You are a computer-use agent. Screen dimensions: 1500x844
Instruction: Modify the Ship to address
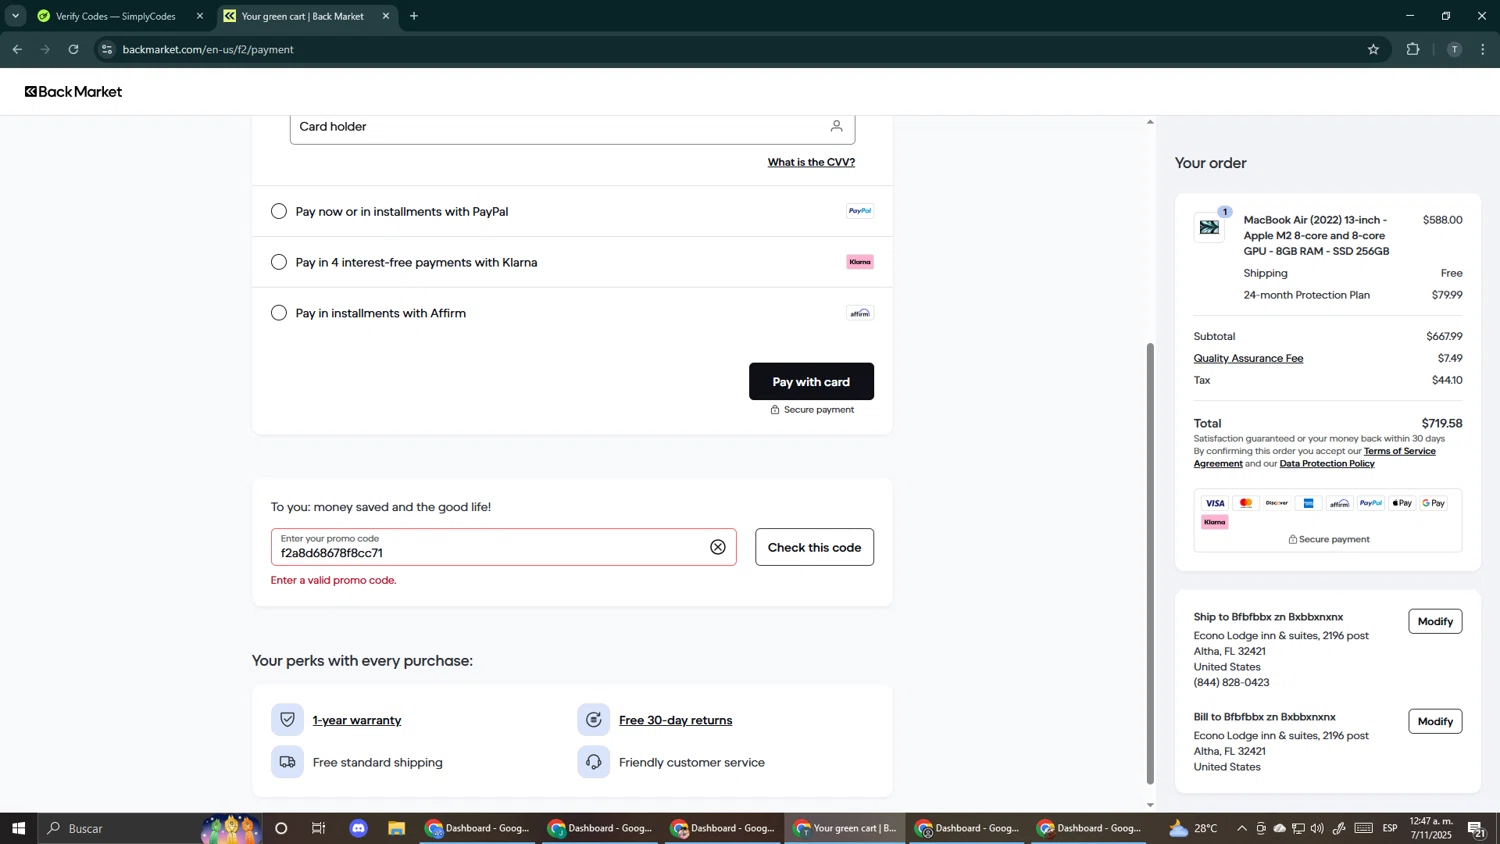1435,621
